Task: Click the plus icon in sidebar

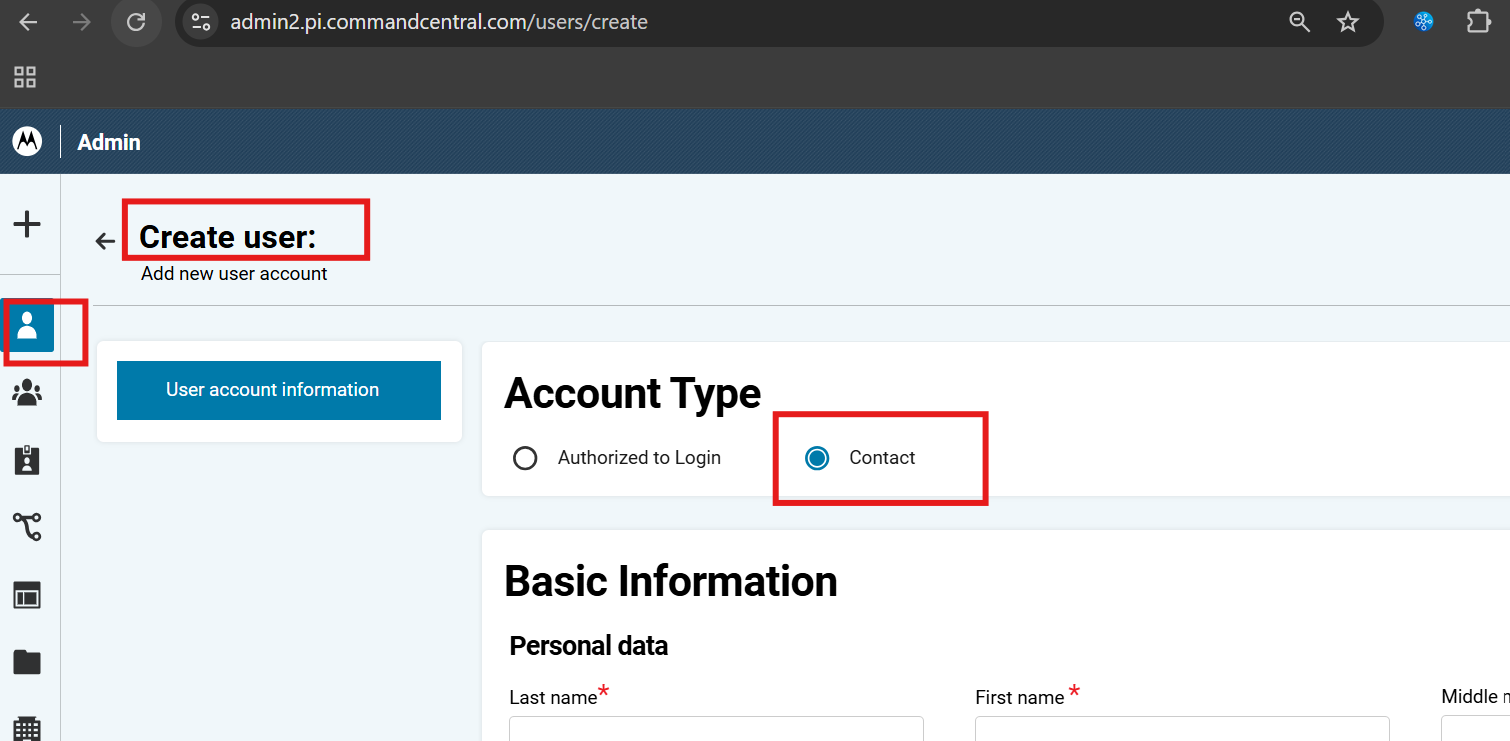Action: click(27, 224)
